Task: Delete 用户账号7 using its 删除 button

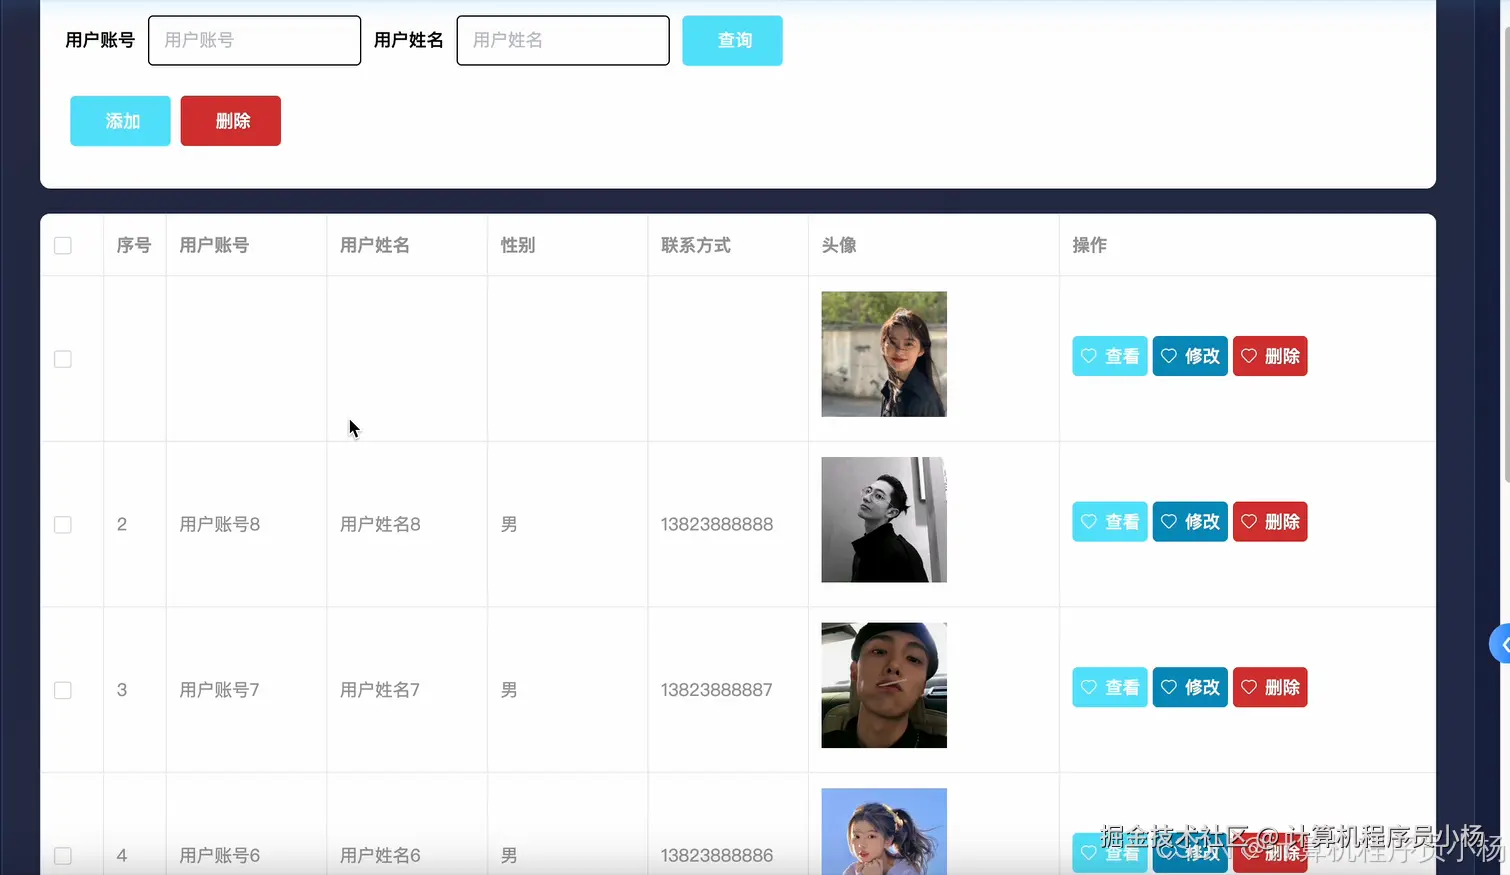Action: (1270, 687)
